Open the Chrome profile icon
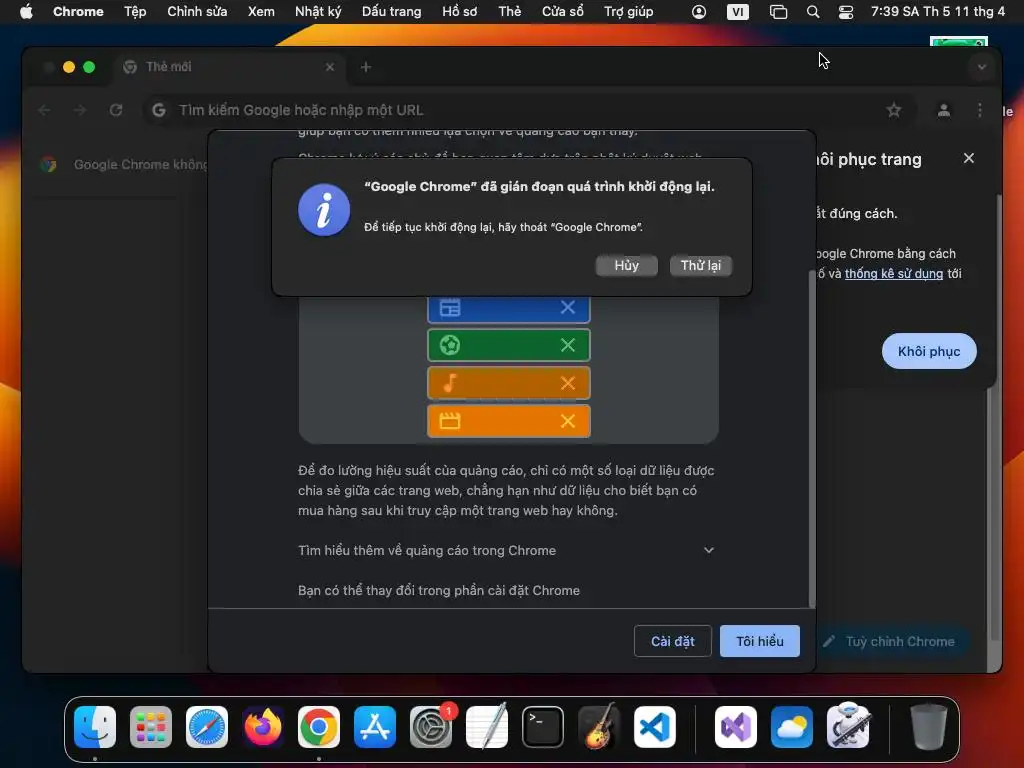Viewport: 1024px width, 768px height. 944,110
